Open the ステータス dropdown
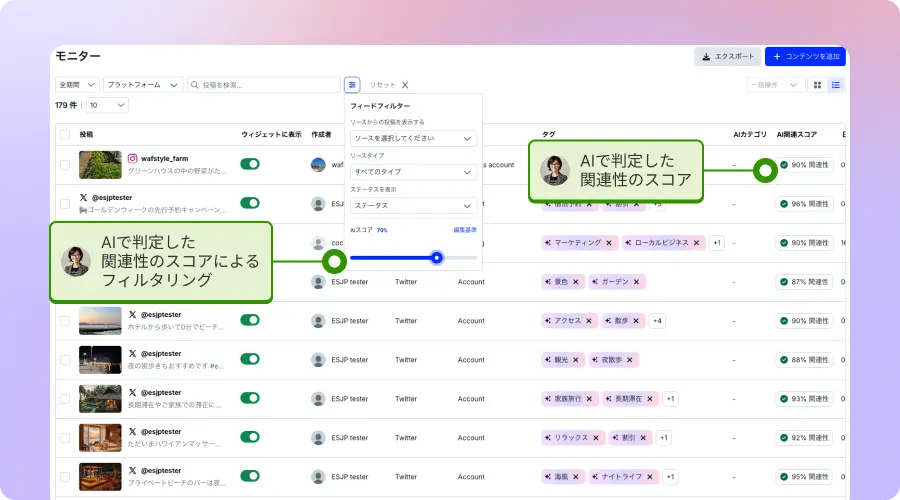The image size is (900, 500). [x=413, y=206]
